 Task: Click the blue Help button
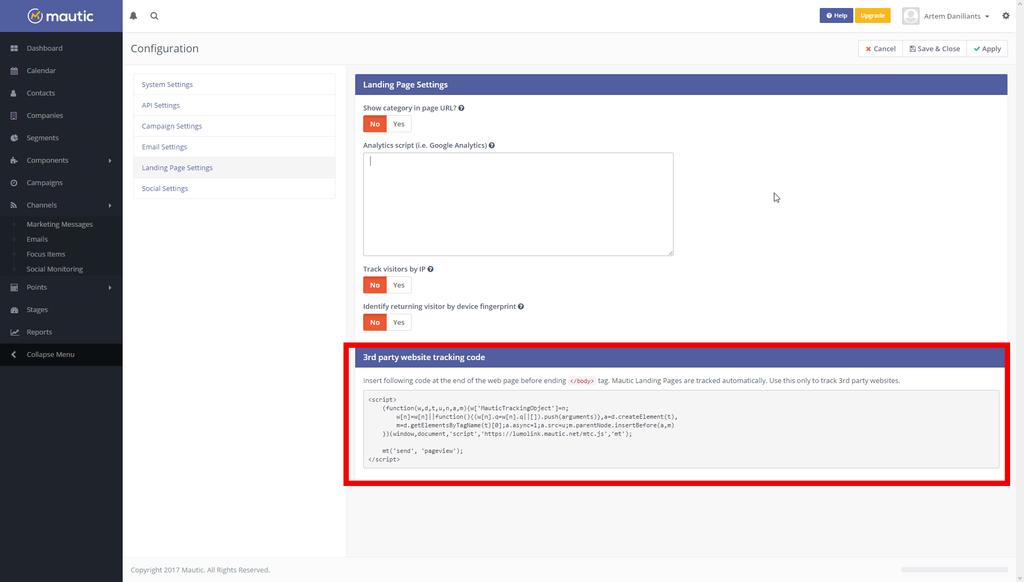click(x=837, y=16)
